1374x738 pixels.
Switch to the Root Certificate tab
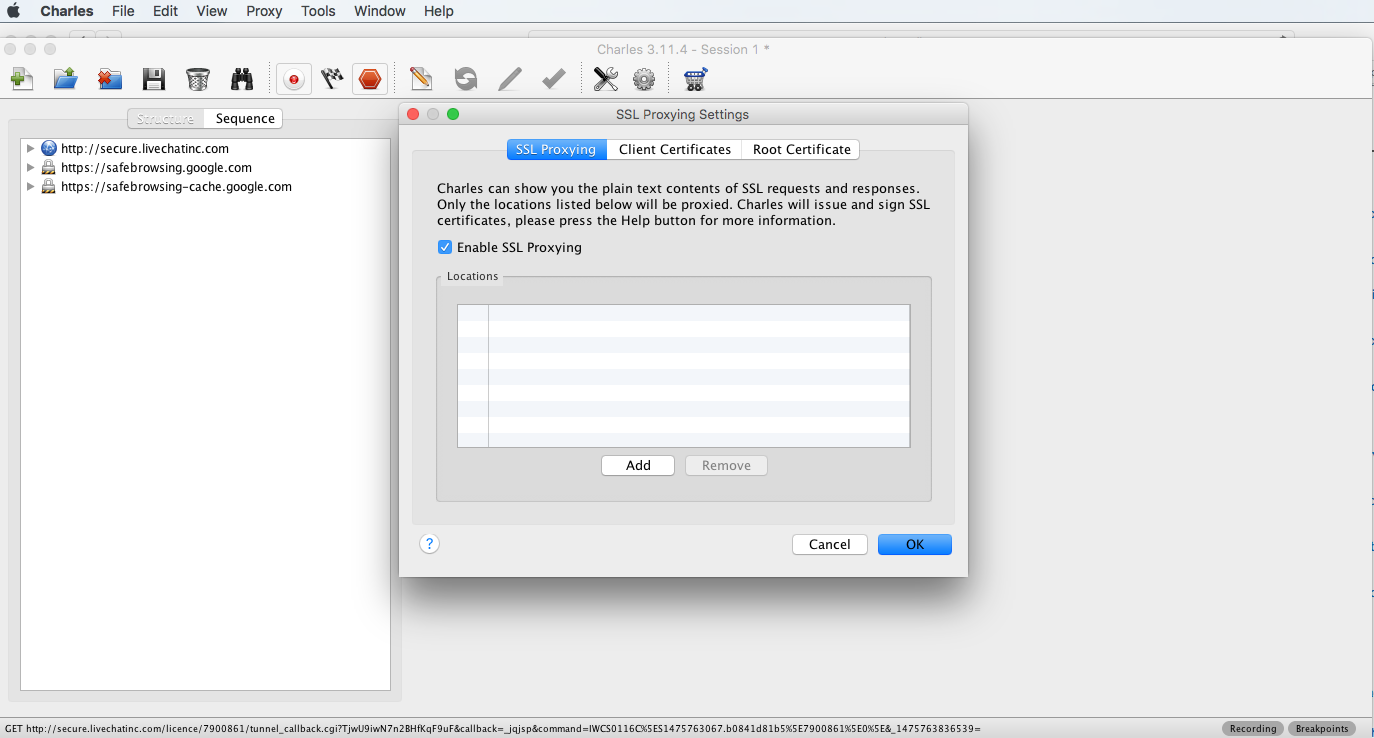click(802, 149)
